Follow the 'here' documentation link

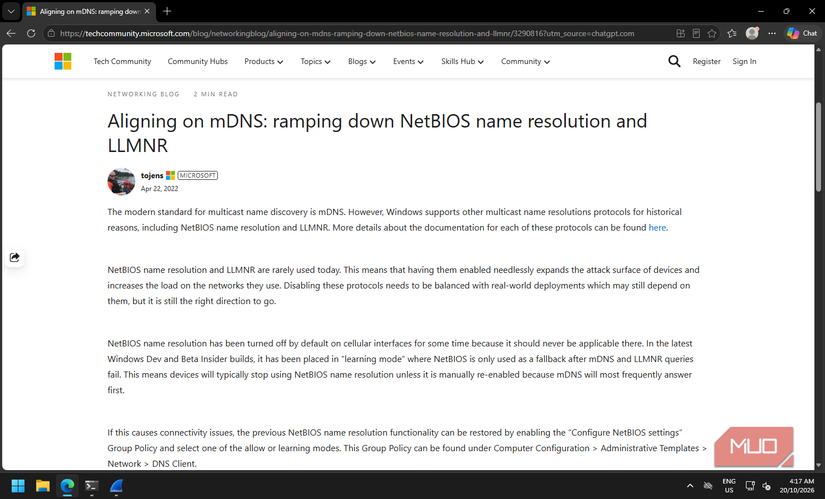(x=657, y=227)
